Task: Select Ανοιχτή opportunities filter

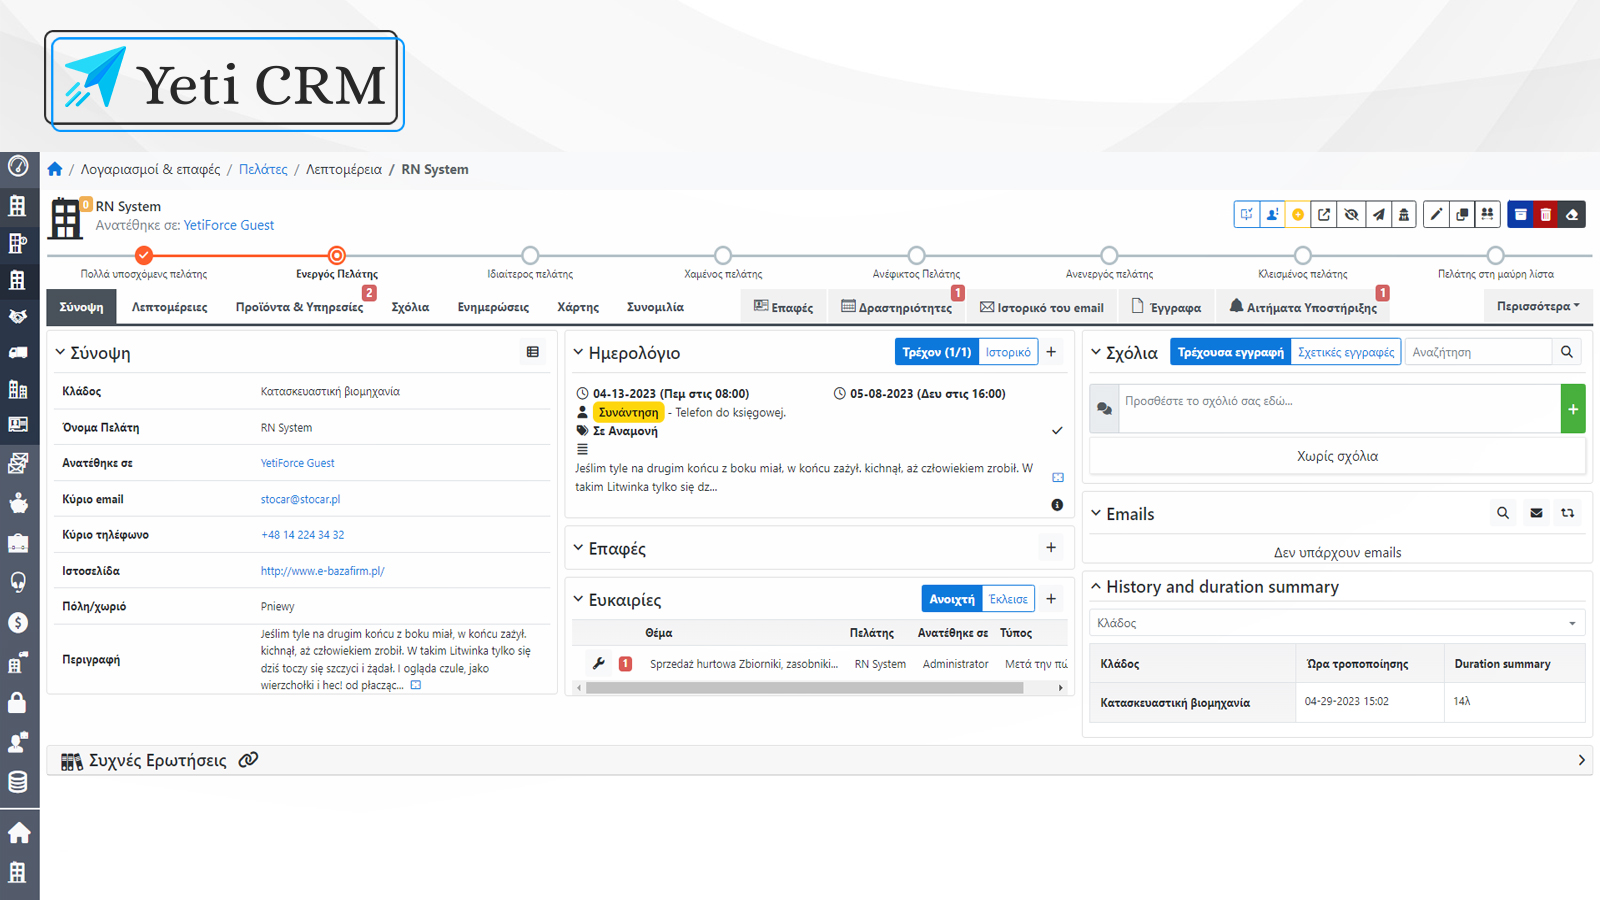Action: pos(952,599)
